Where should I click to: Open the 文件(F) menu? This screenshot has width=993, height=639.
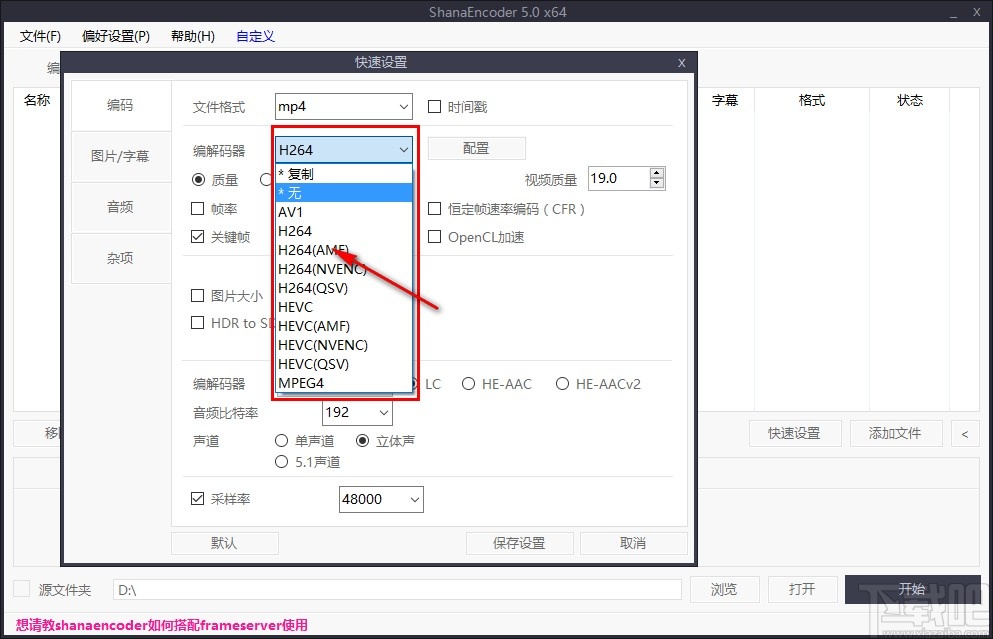[40, 36]
